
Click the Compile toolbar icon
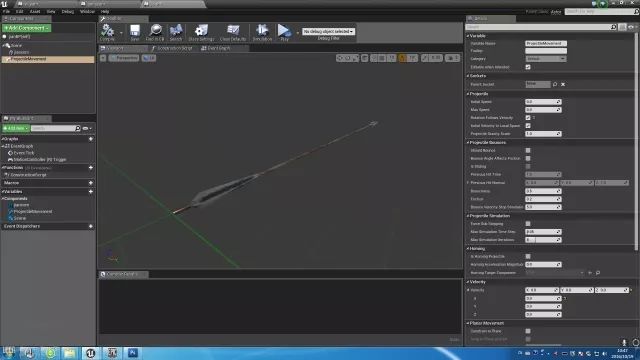tap(107, 32)
